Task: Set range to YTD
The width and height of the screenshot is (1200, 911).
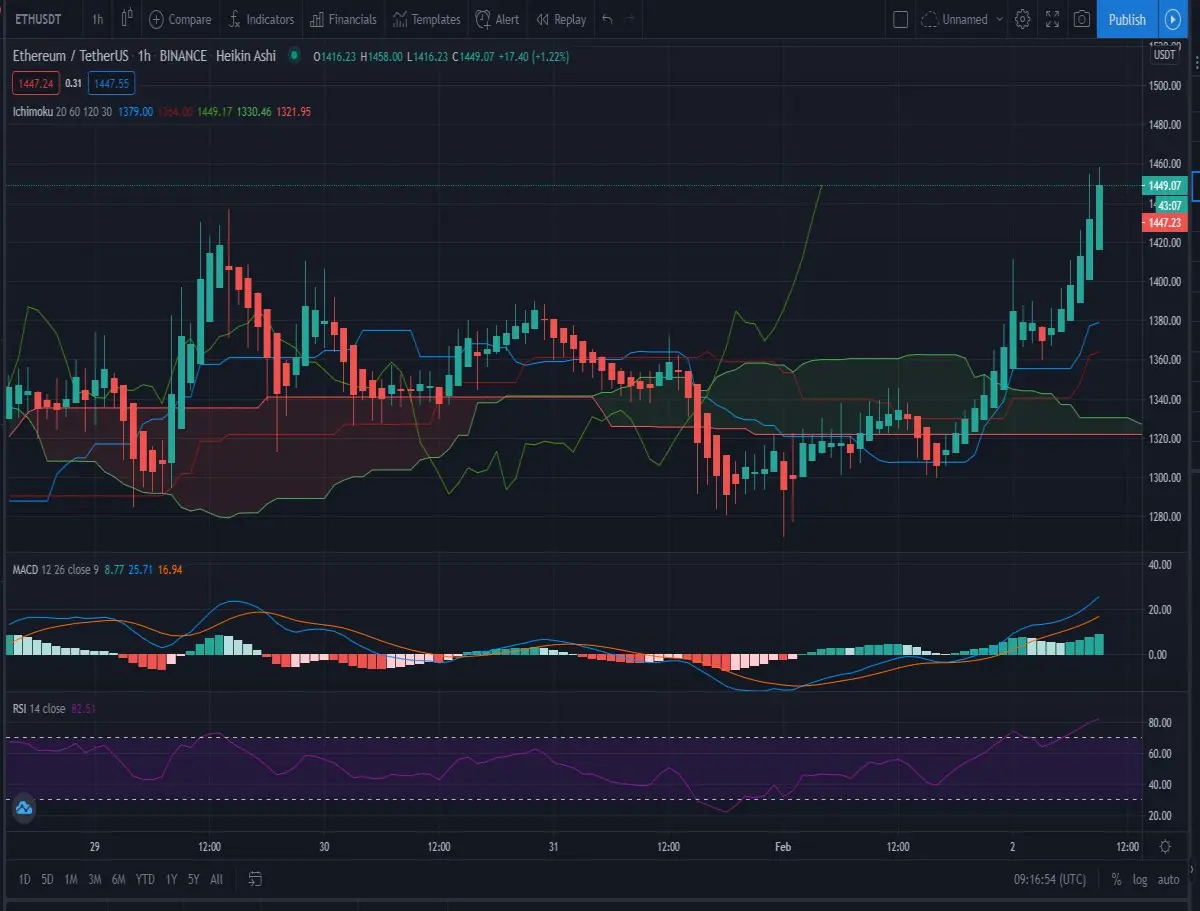Action: (x=145, y=879)
